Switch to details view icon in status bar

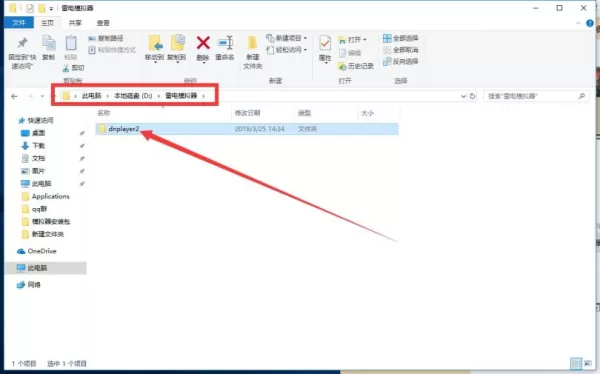point(576,363)
